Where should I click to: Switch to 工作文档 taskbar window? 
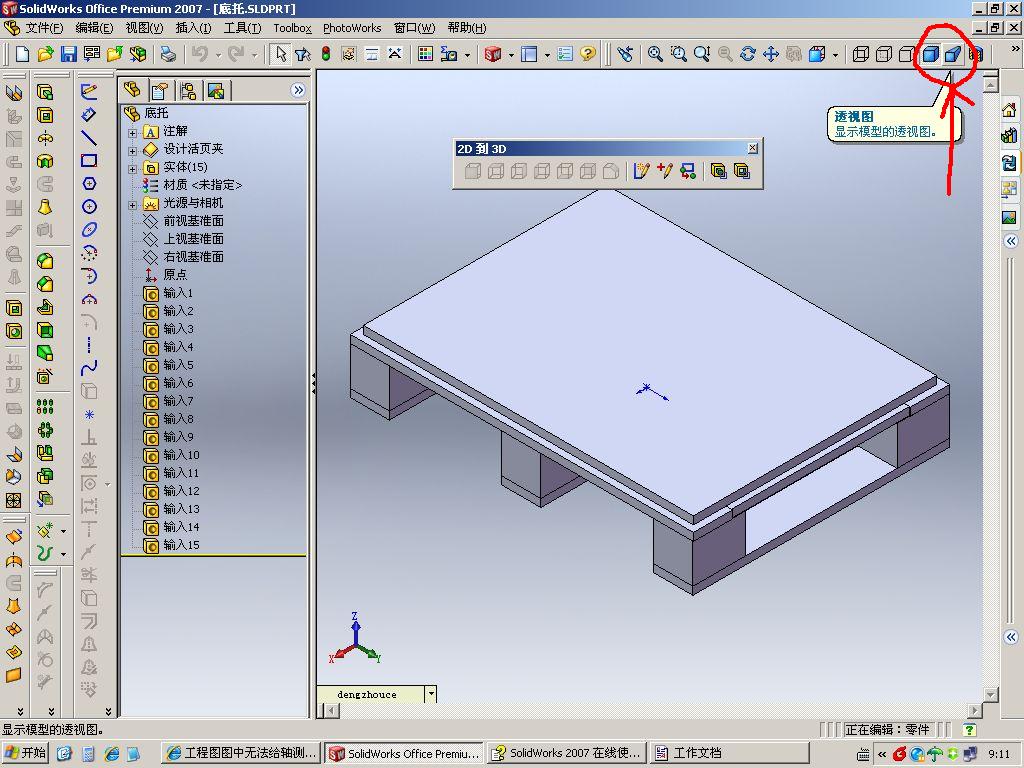pyautogui.click(x=729, y=752)
